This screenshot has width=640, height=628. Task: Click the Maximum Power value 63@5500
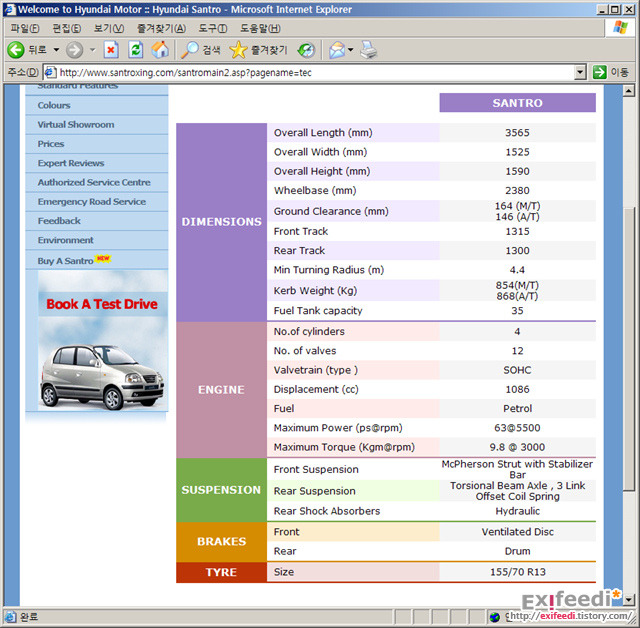[x=517, y=428]
